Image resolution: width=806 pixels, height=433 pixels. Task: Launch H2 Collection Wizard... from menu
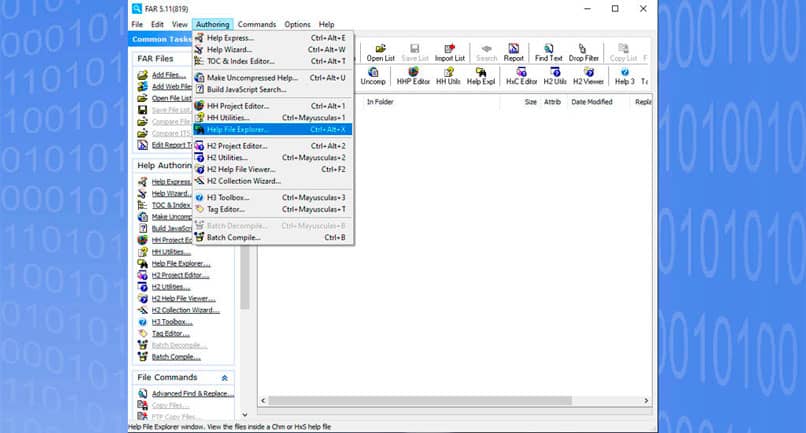coord(272,181)
